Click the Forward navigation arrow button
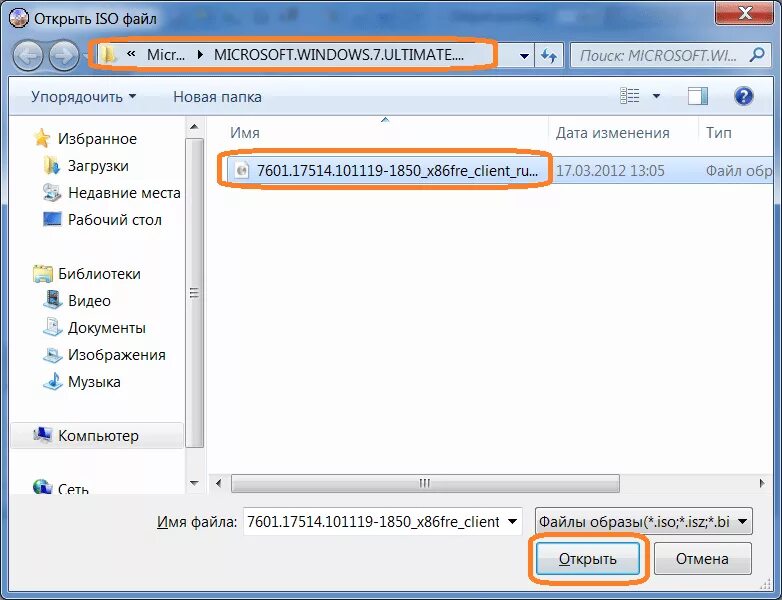This screenshot has width=782, height=600. point(63,56)
